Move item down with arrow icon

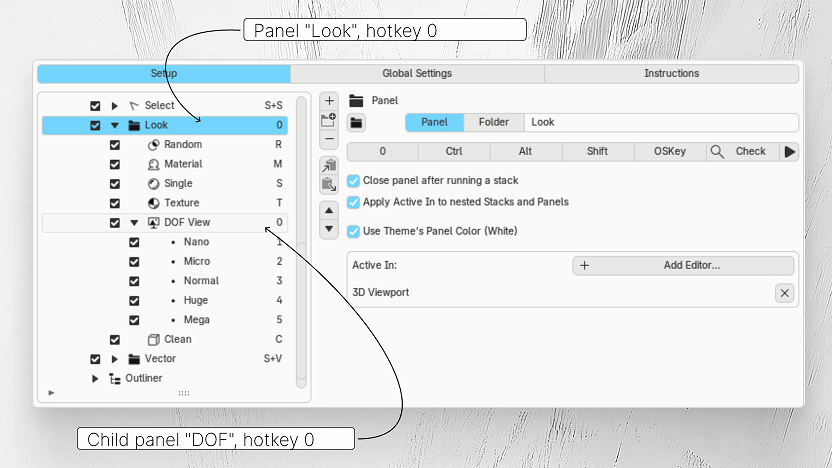pos(329,229)
